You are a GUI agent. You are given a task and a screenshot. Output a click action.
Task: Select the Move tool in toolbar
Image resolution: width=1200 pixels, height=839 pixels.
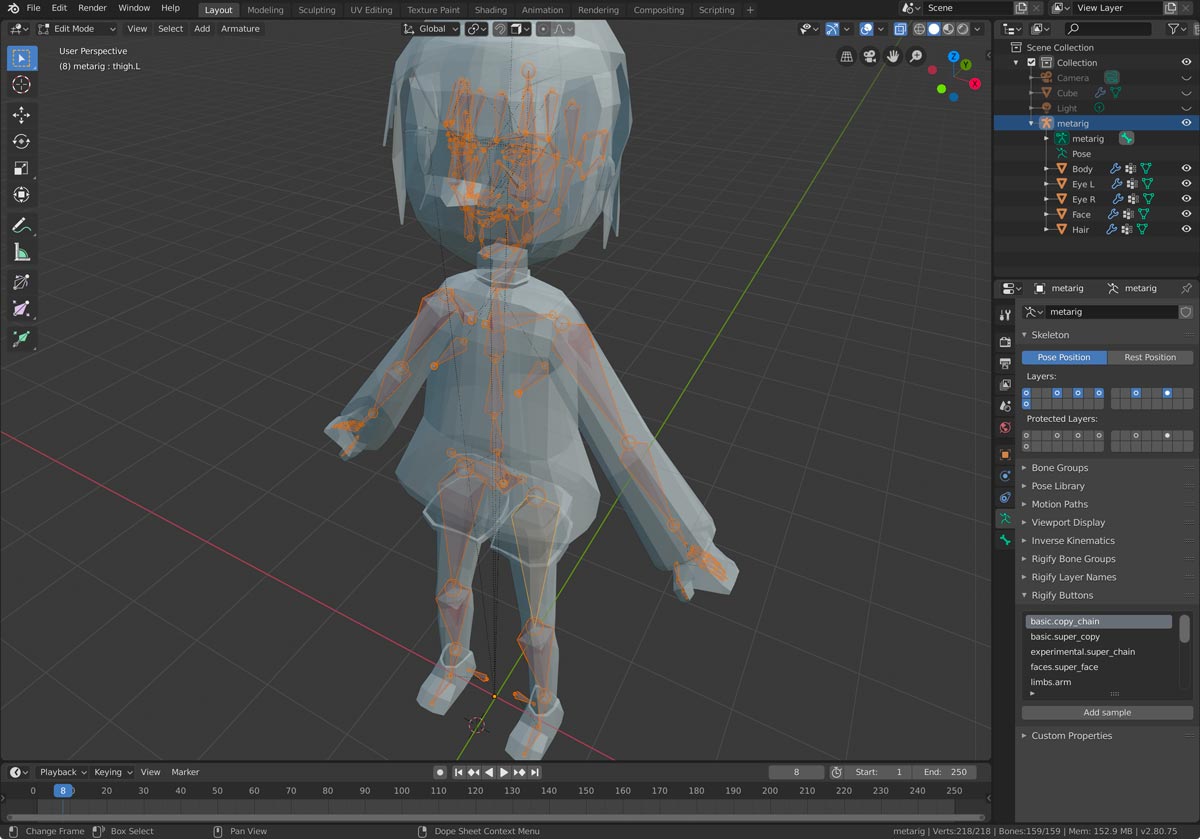point(21,115)
